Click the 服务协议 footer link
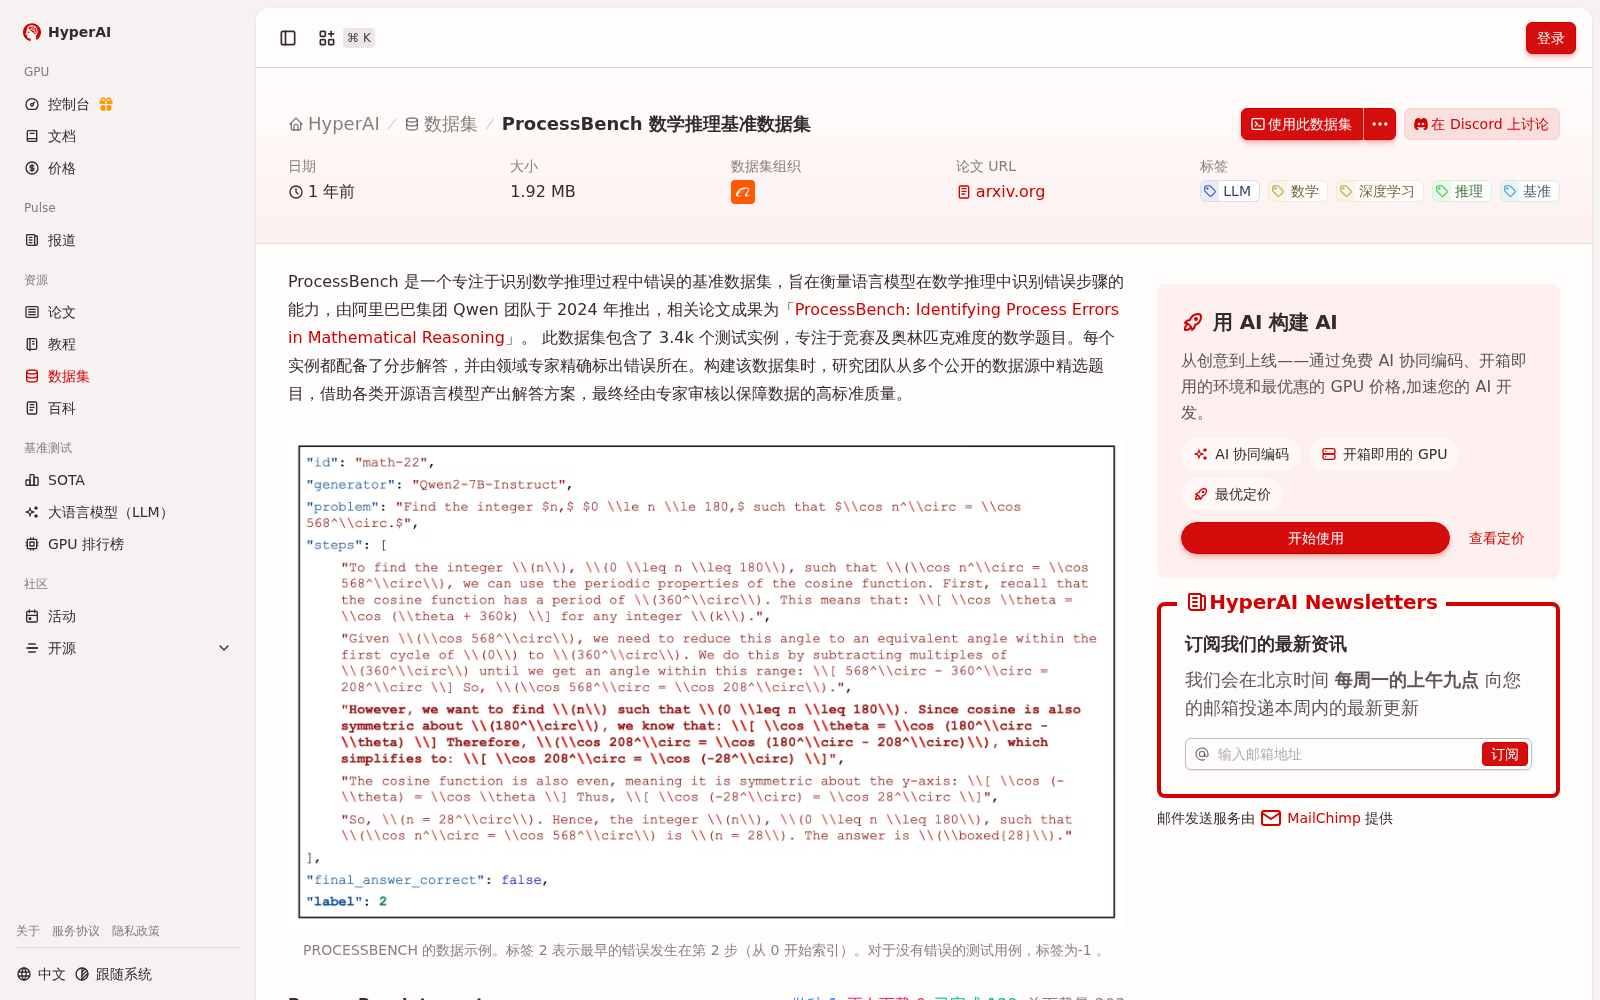 pos(76,931)
